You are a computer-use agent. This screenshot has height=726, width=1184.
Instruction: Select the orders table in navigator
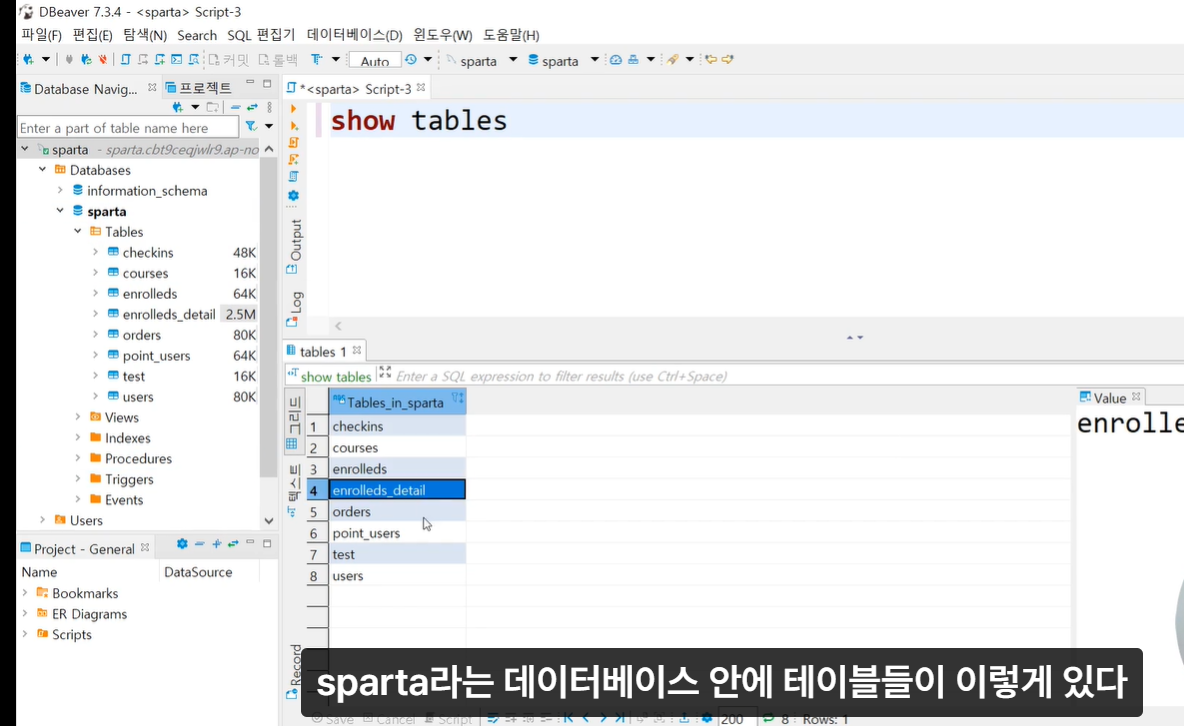coord(141,335)
